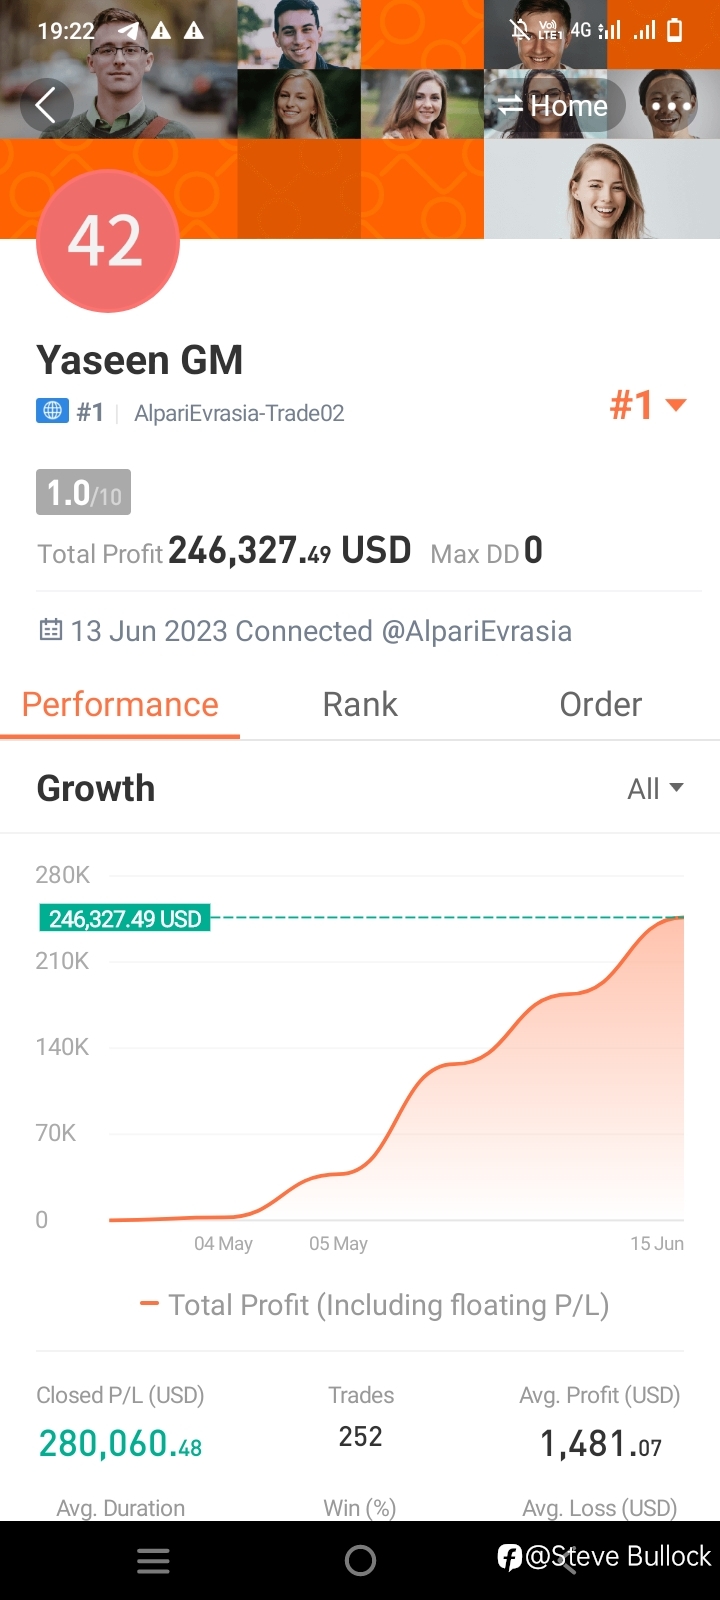Expand the orange #1 account dropdown

click(648, 405)
